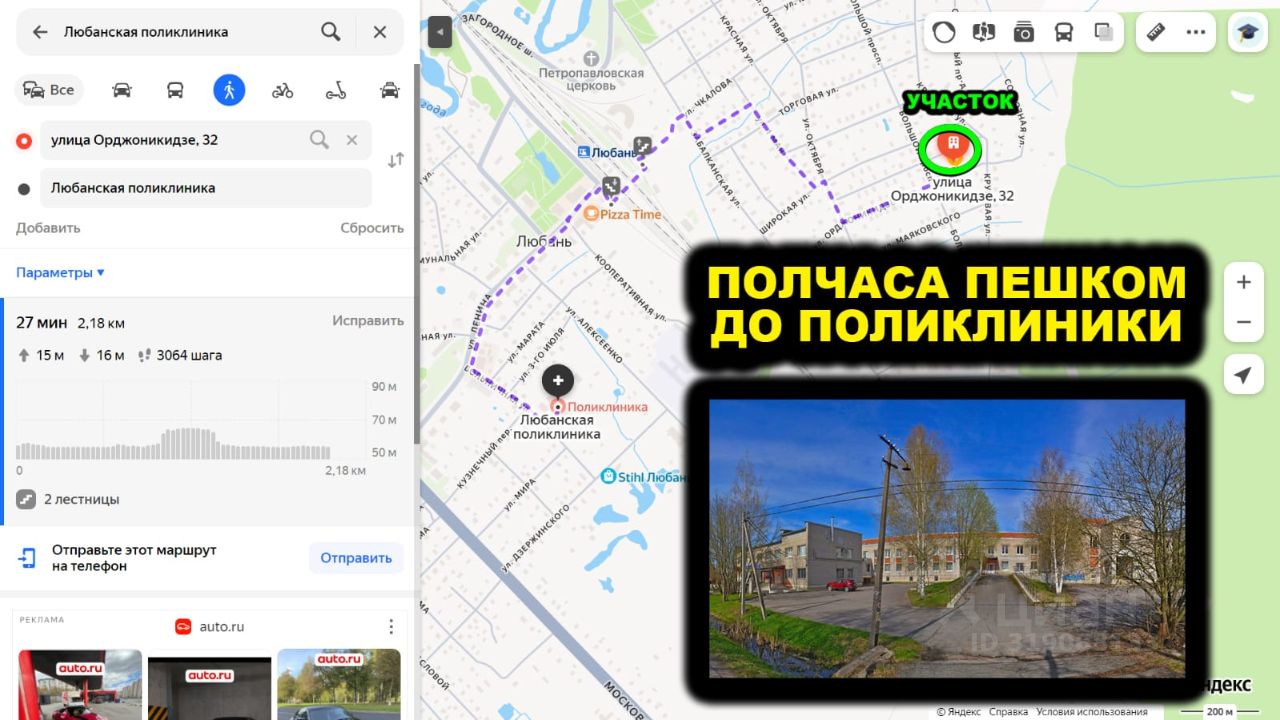Click the Любань railway station icon
This screenshot has width=1280, height=720.
coord(585,152)
